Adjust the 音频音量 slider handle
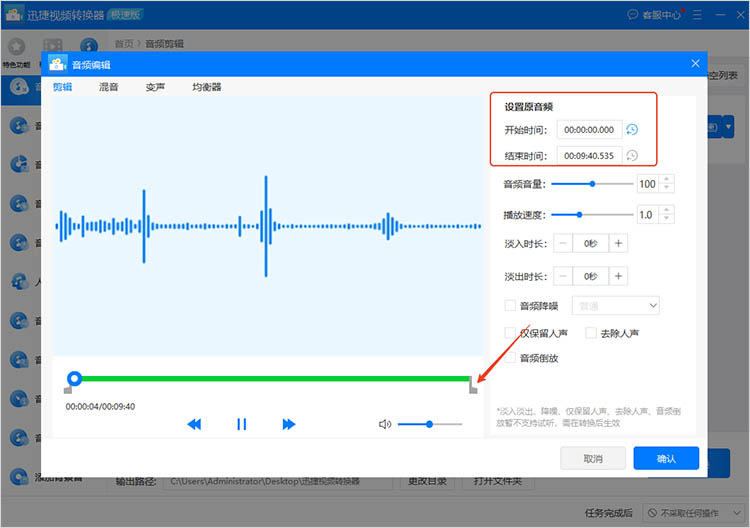 click(592, 184)
